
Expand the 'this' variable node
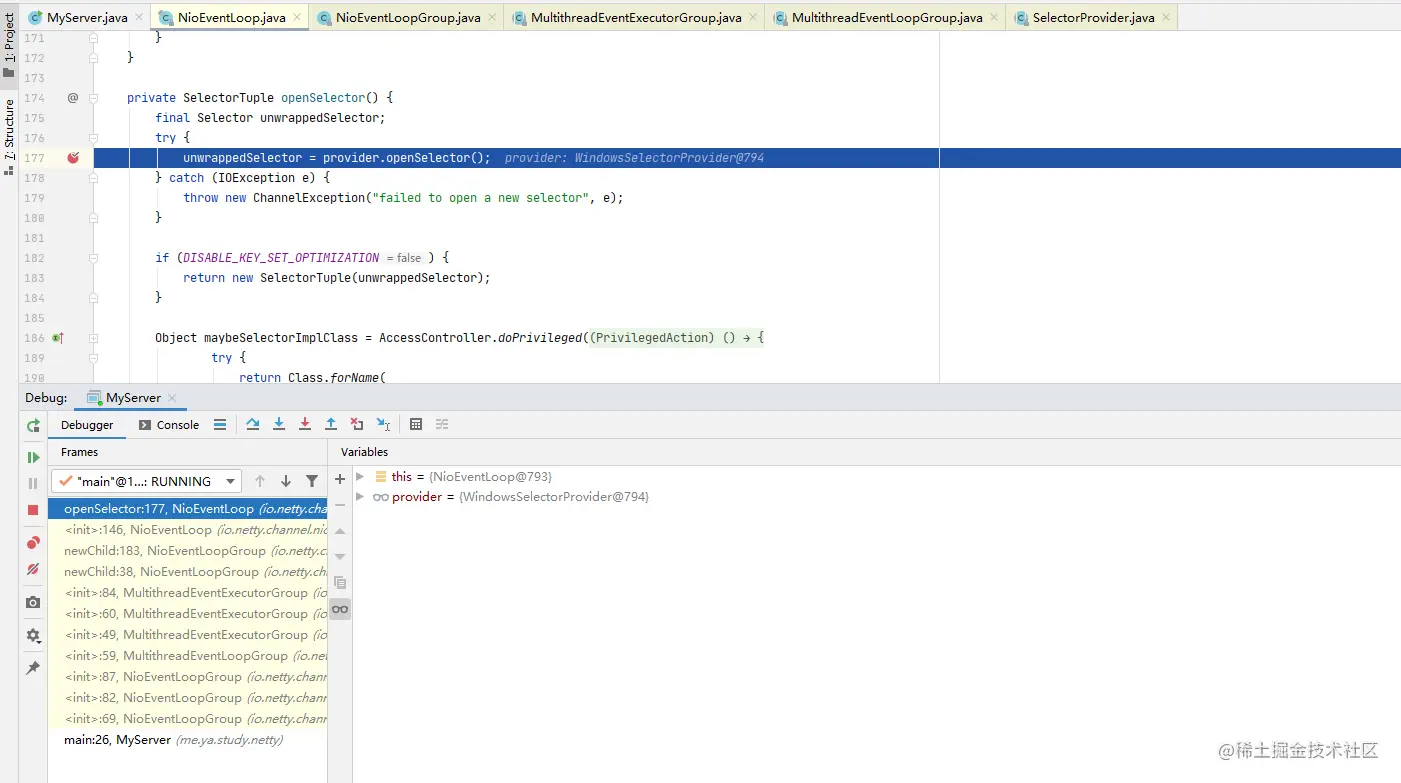point(360,477)
